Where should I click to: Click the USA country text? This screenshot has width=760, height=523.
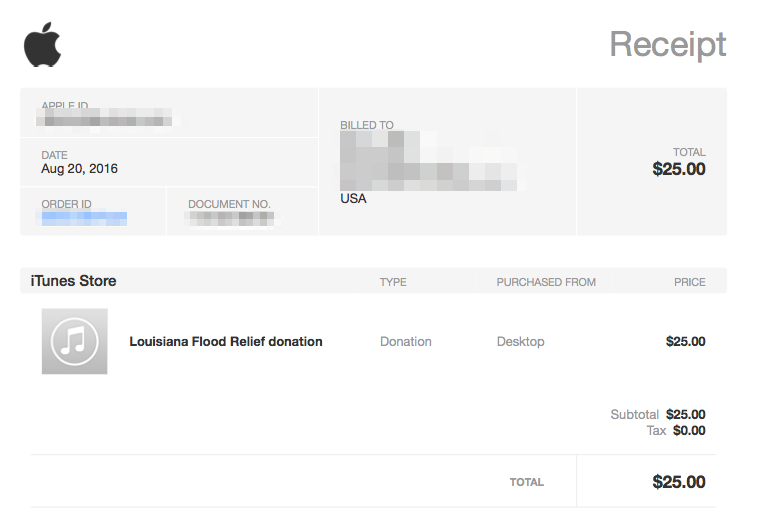(x=353, y=199)
